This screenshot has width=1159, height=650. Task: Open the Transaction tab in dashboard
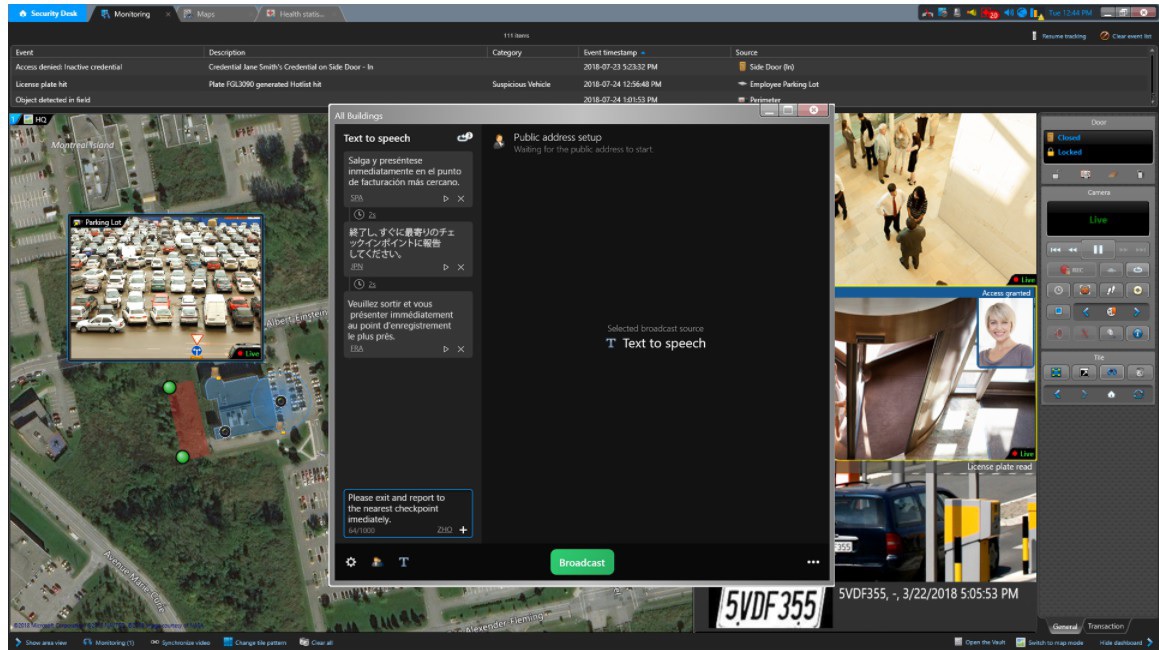(x=1105, y=626)
